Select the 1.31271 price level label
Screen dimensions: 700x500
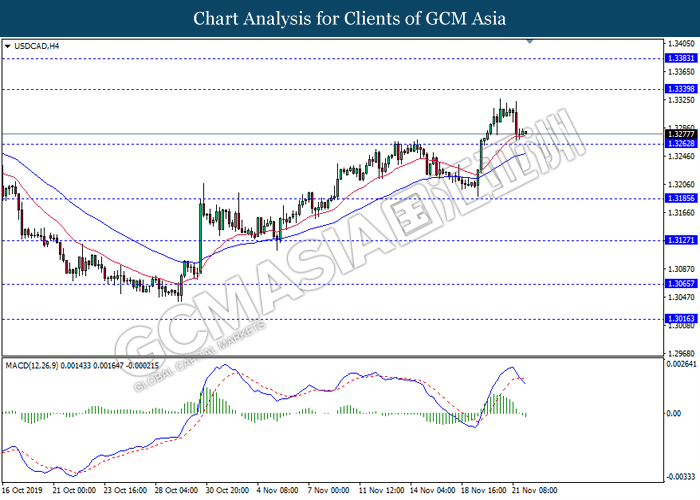681,240
